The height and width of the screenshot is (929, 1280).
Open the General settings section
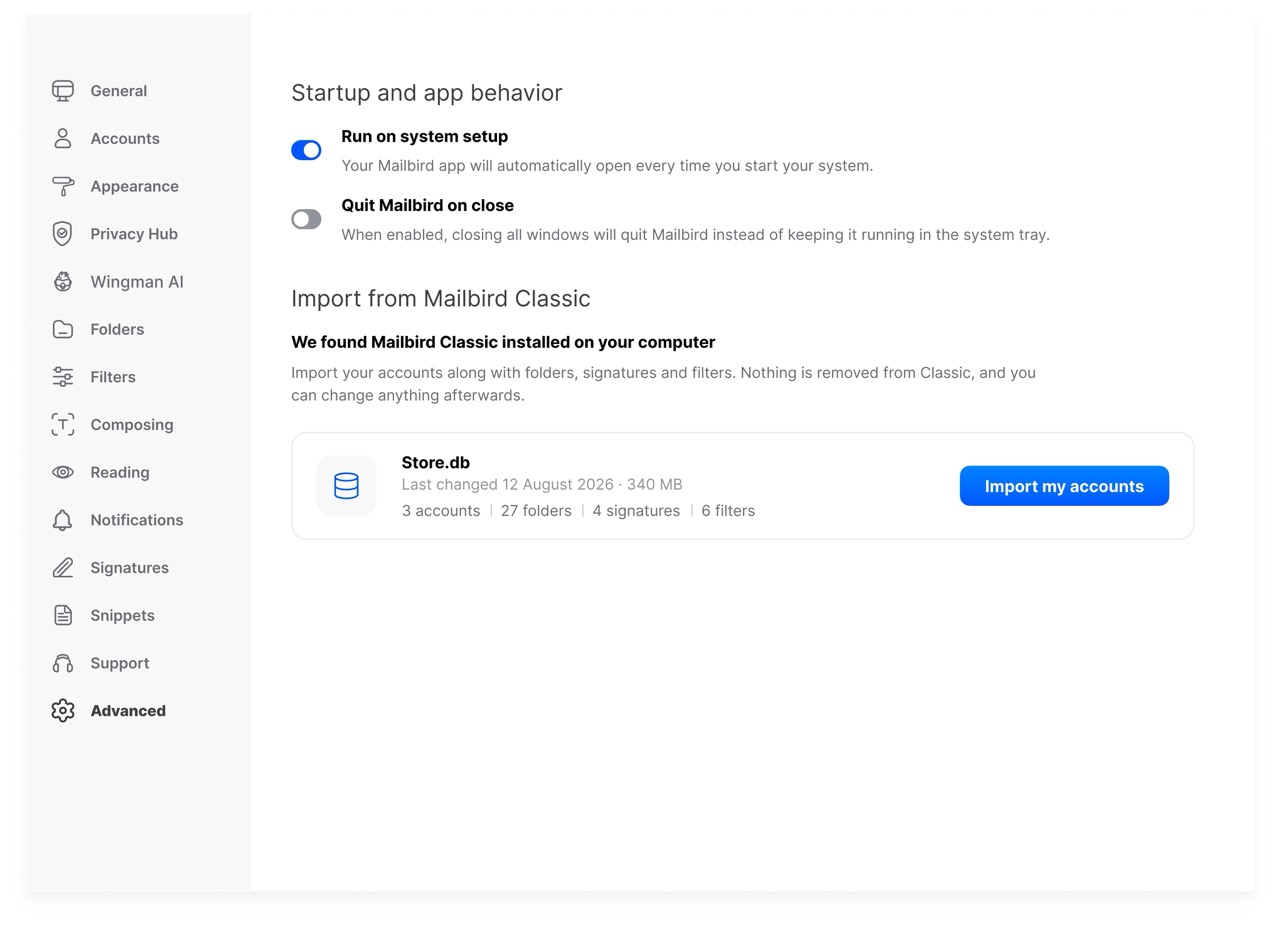118,91
